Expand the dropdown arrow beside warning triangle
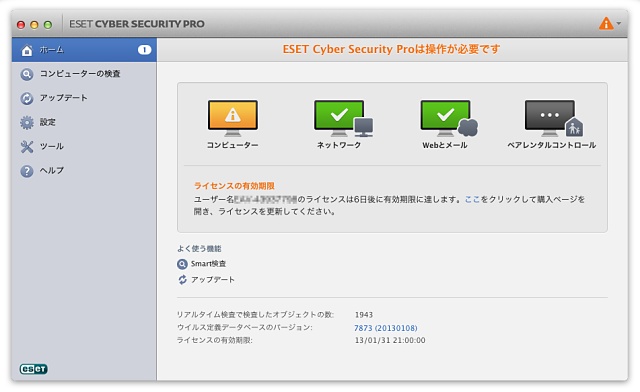Screen dimensions: 640x392 (619, 23)
